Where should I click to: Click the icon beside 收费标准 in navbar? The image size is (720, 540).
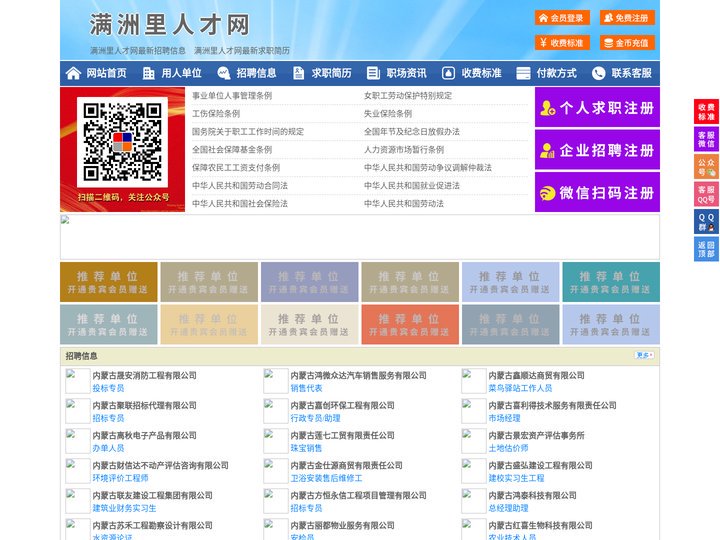[448, 73]
